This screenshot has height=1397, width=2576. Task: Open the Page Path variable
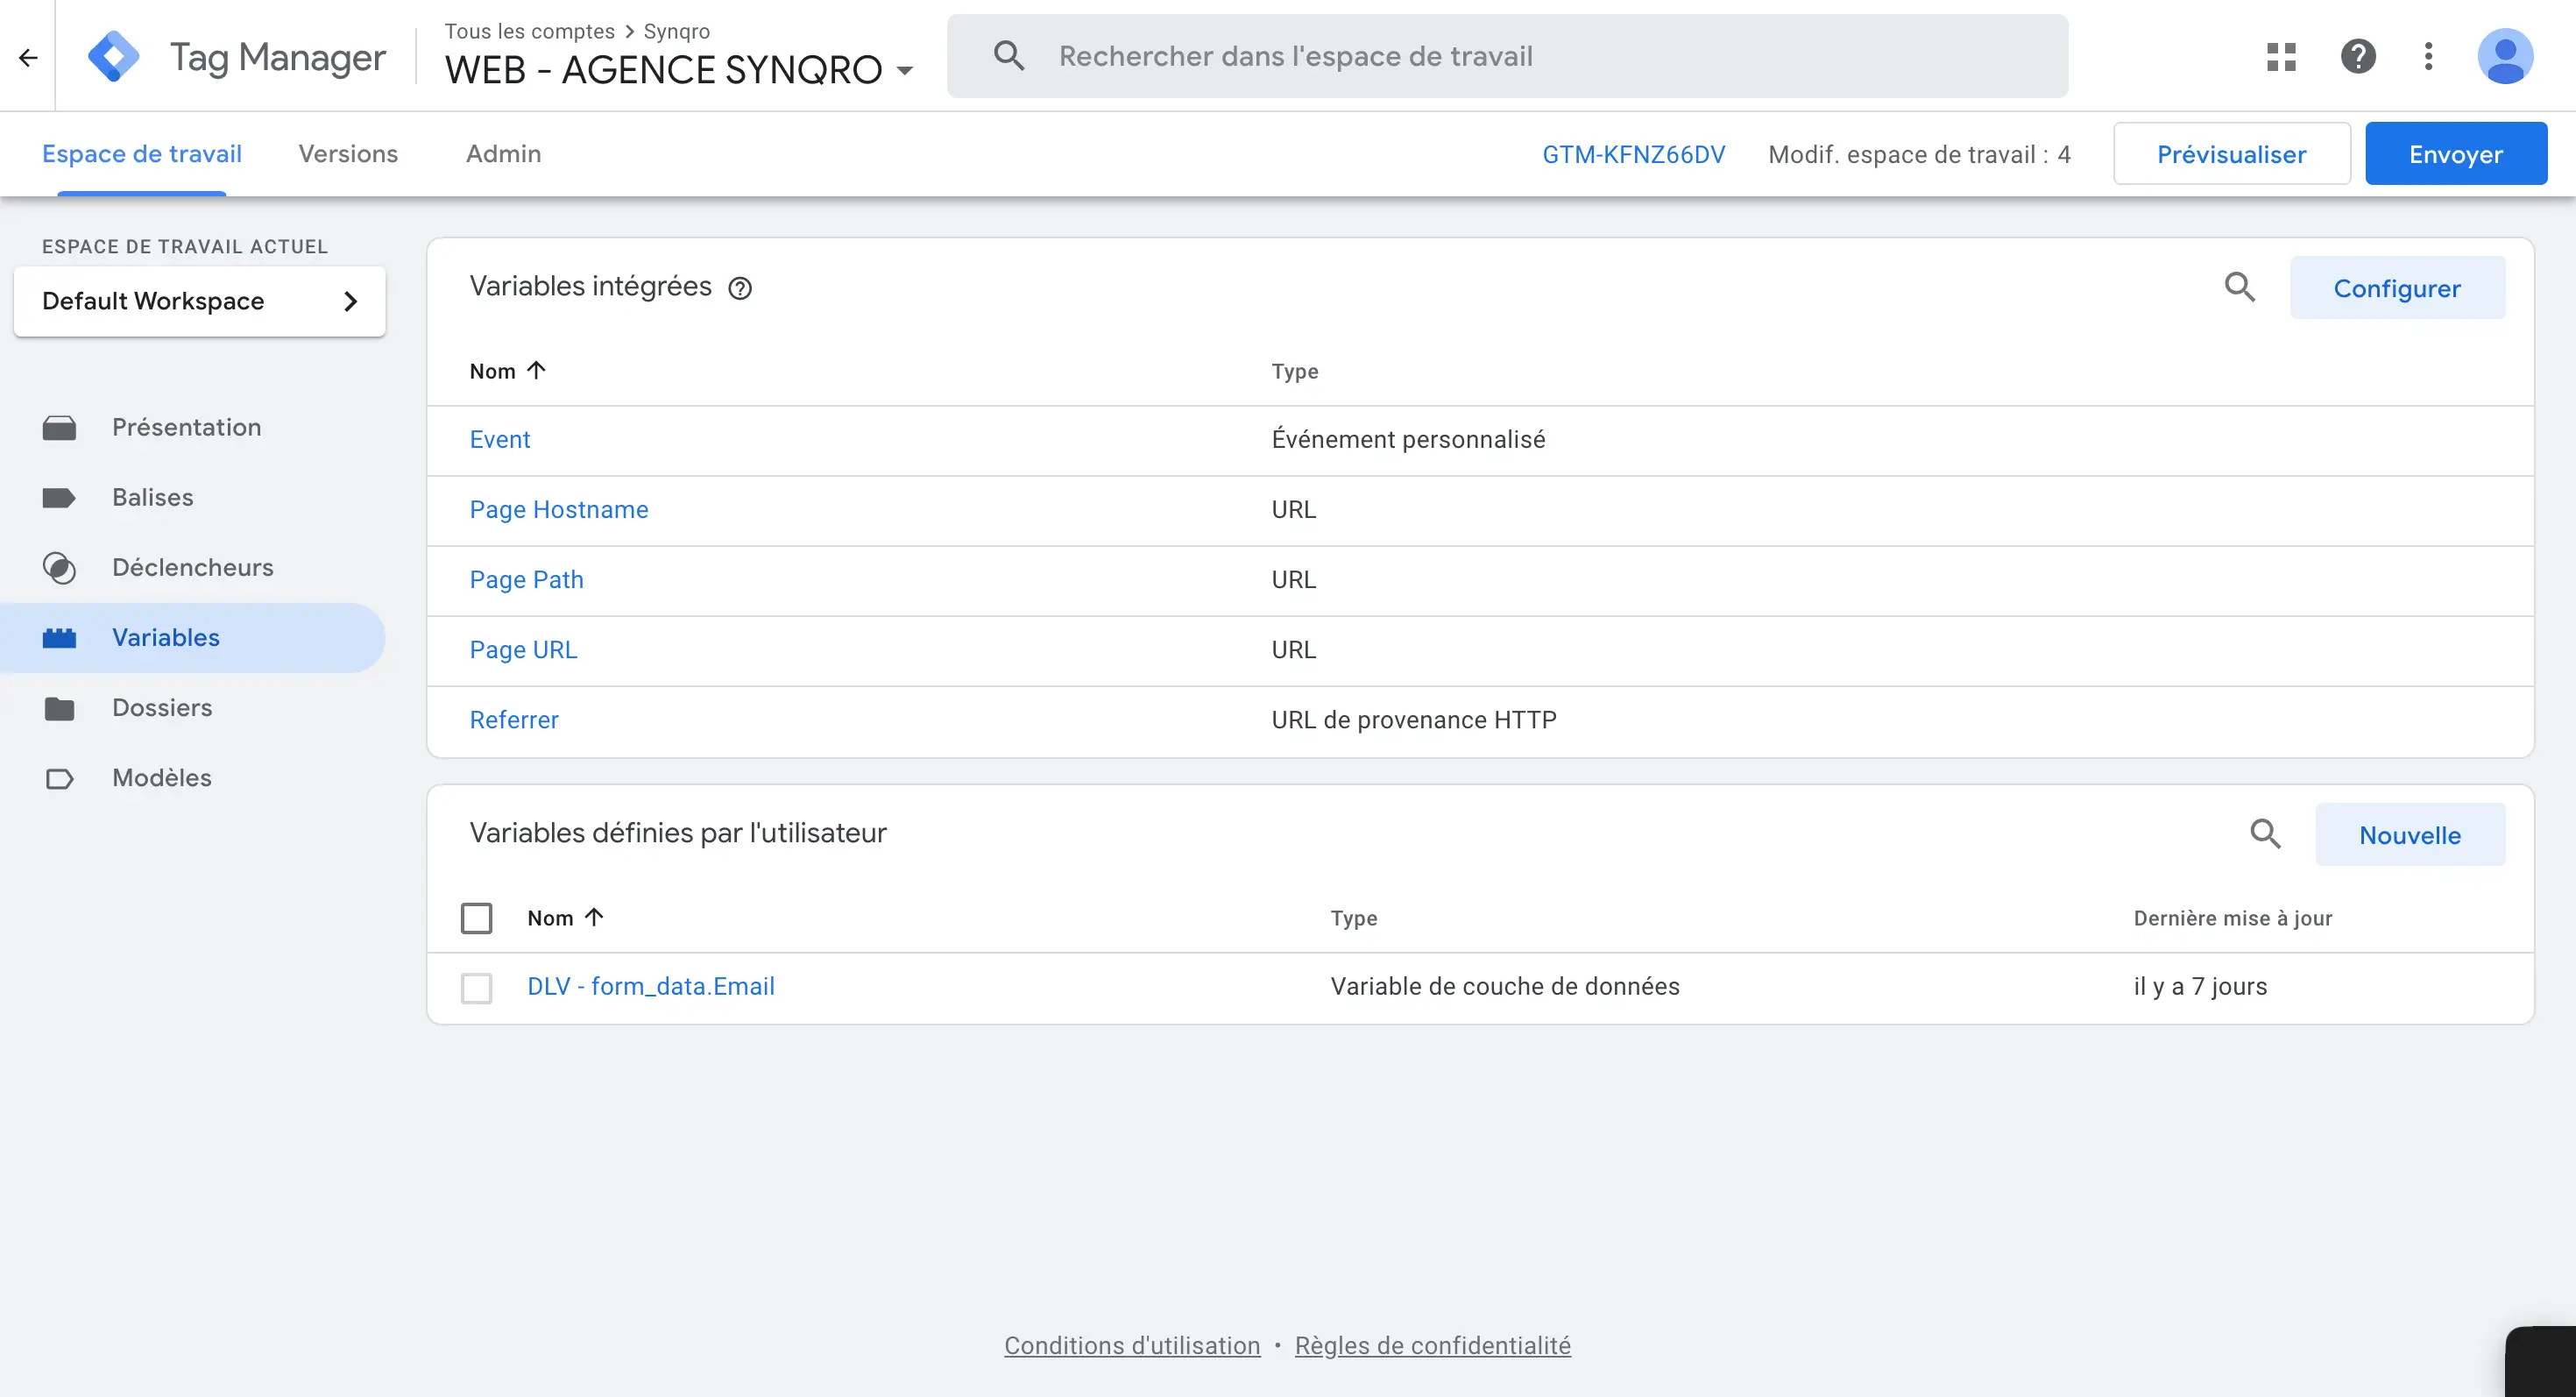click(526, 579)
